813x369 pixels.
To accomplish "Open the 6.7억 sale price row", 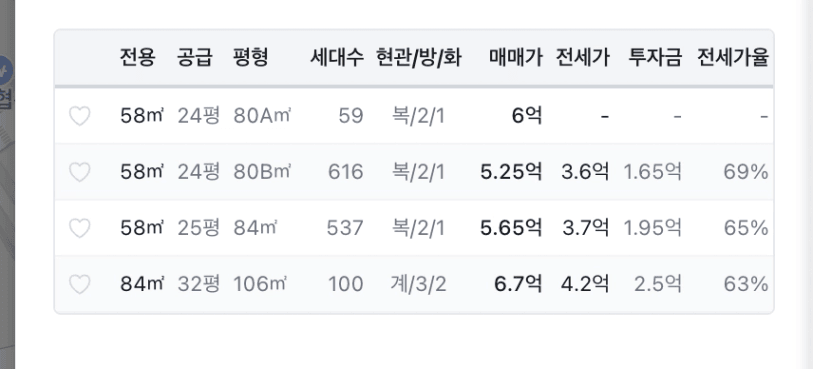I will tap(518, 284).
